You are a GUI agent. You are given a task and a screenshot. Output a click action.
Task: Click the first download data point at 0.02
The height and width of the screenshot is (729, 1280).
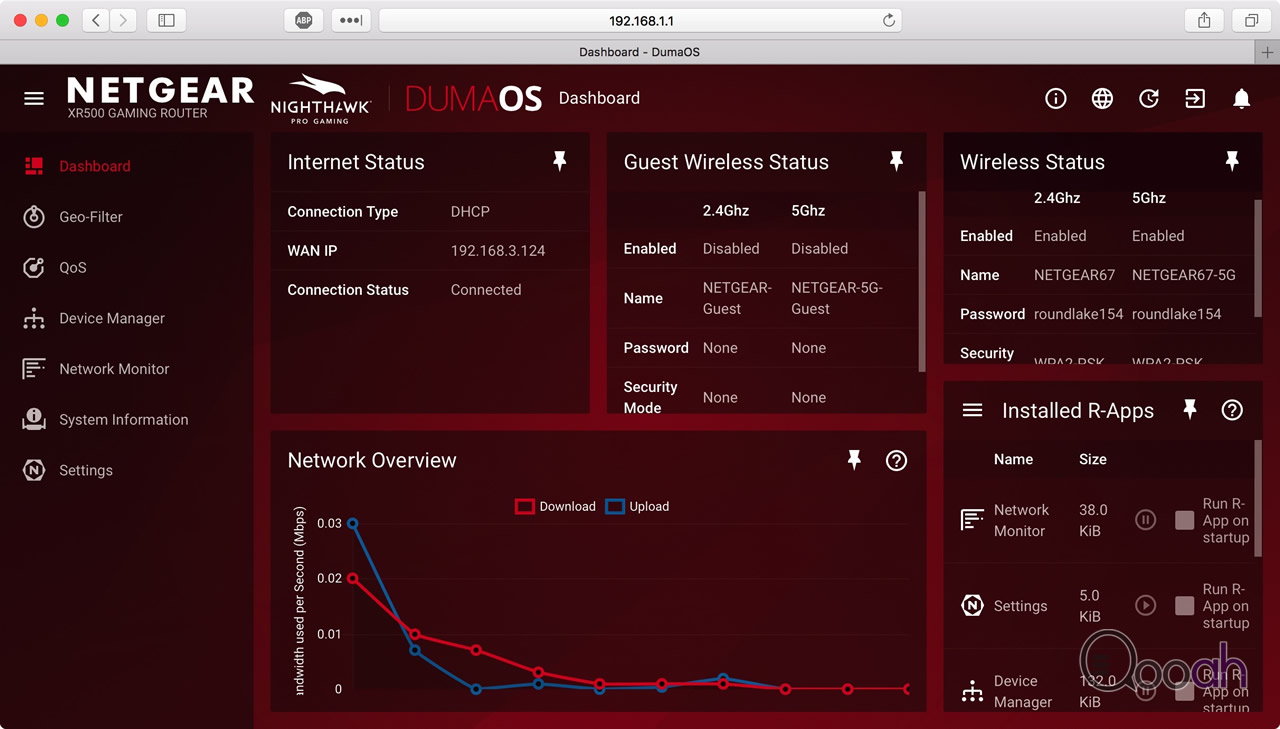(352, 578)
